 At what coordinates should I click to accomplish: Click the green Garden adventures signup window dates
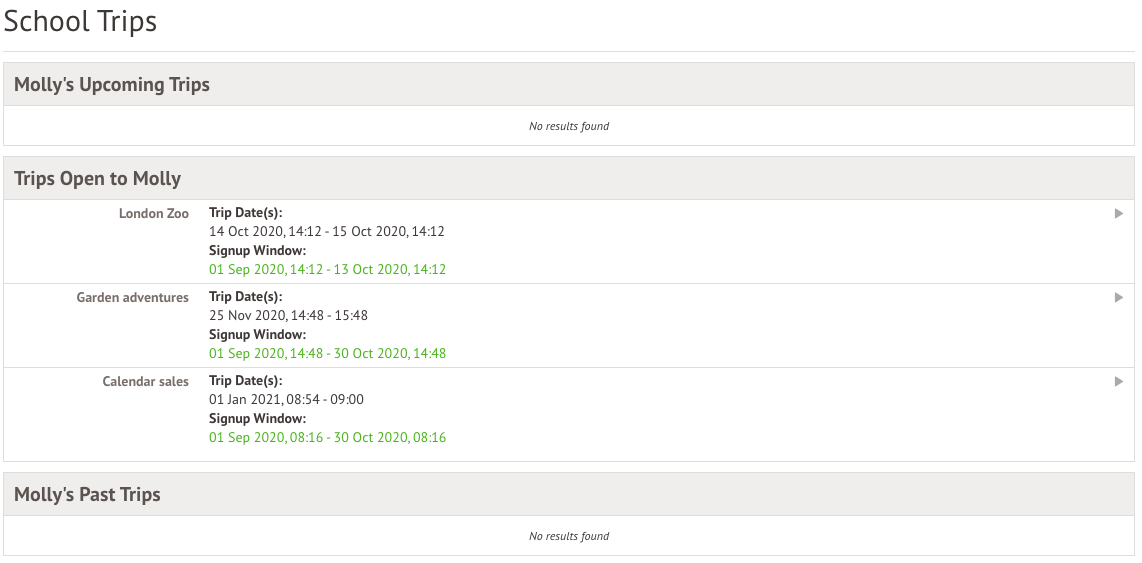click(327, 353)
